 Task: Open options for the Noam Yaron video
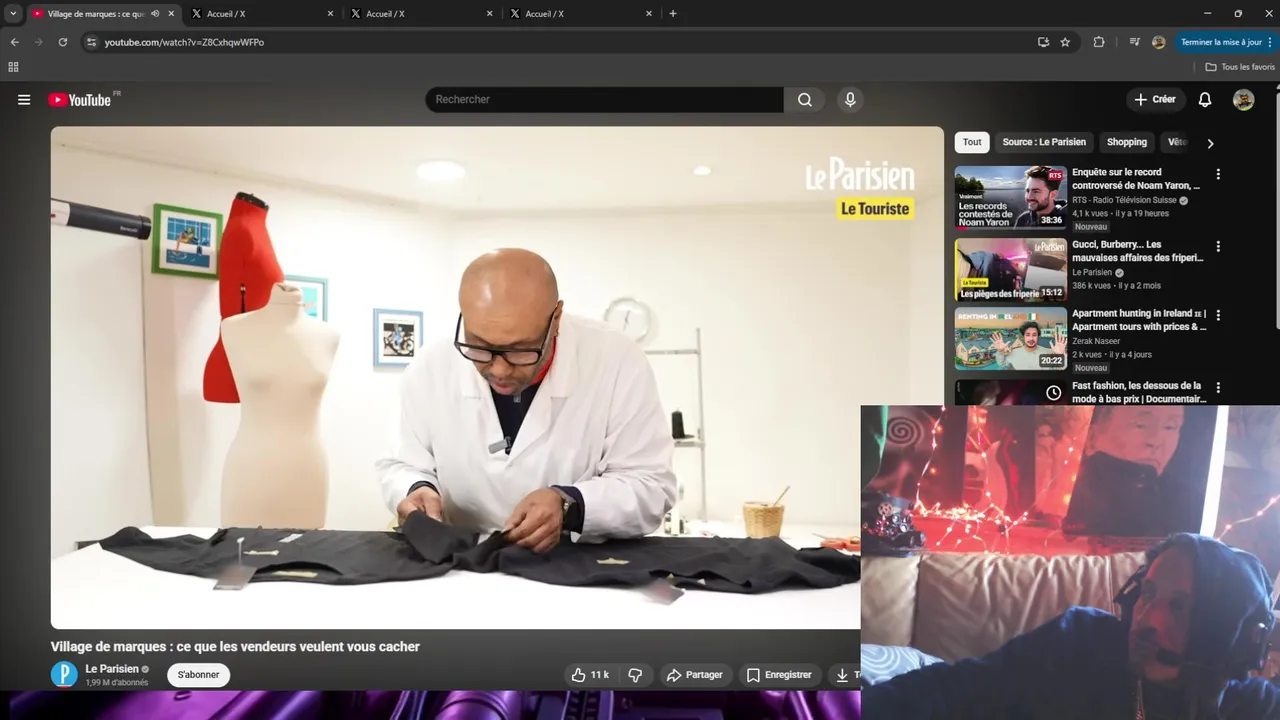(x=1218, y=174)
